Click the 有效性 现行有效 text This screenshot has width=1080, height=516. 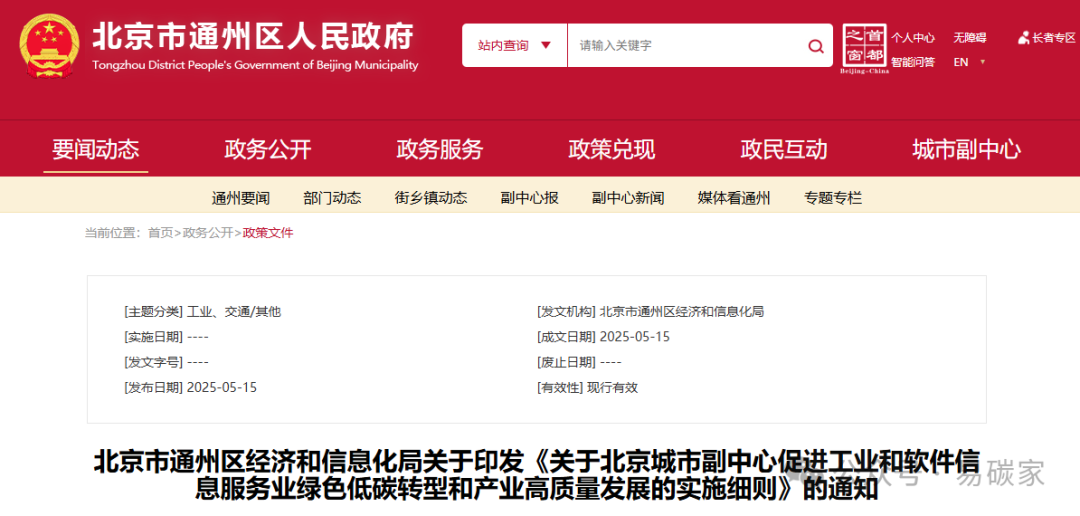click(588, 387)
